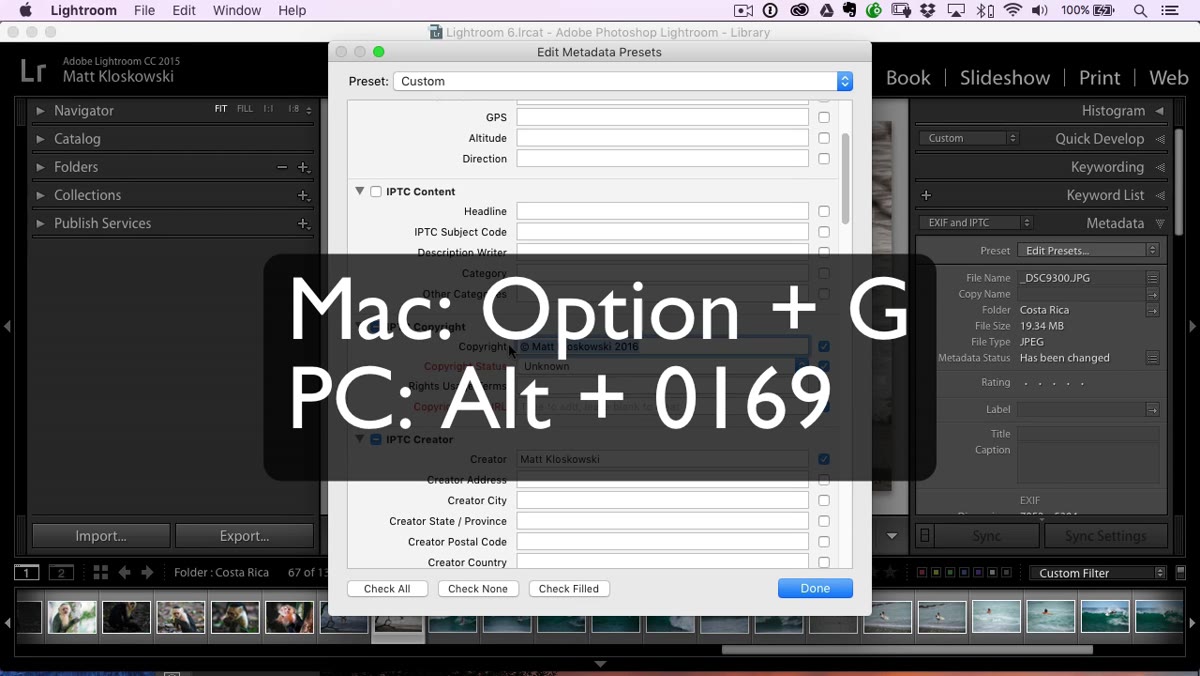This screenshot has width=1200, height=676.
Task: Open the Preset Custom dropdown in the dialog
Action: [x=622, y=81]
